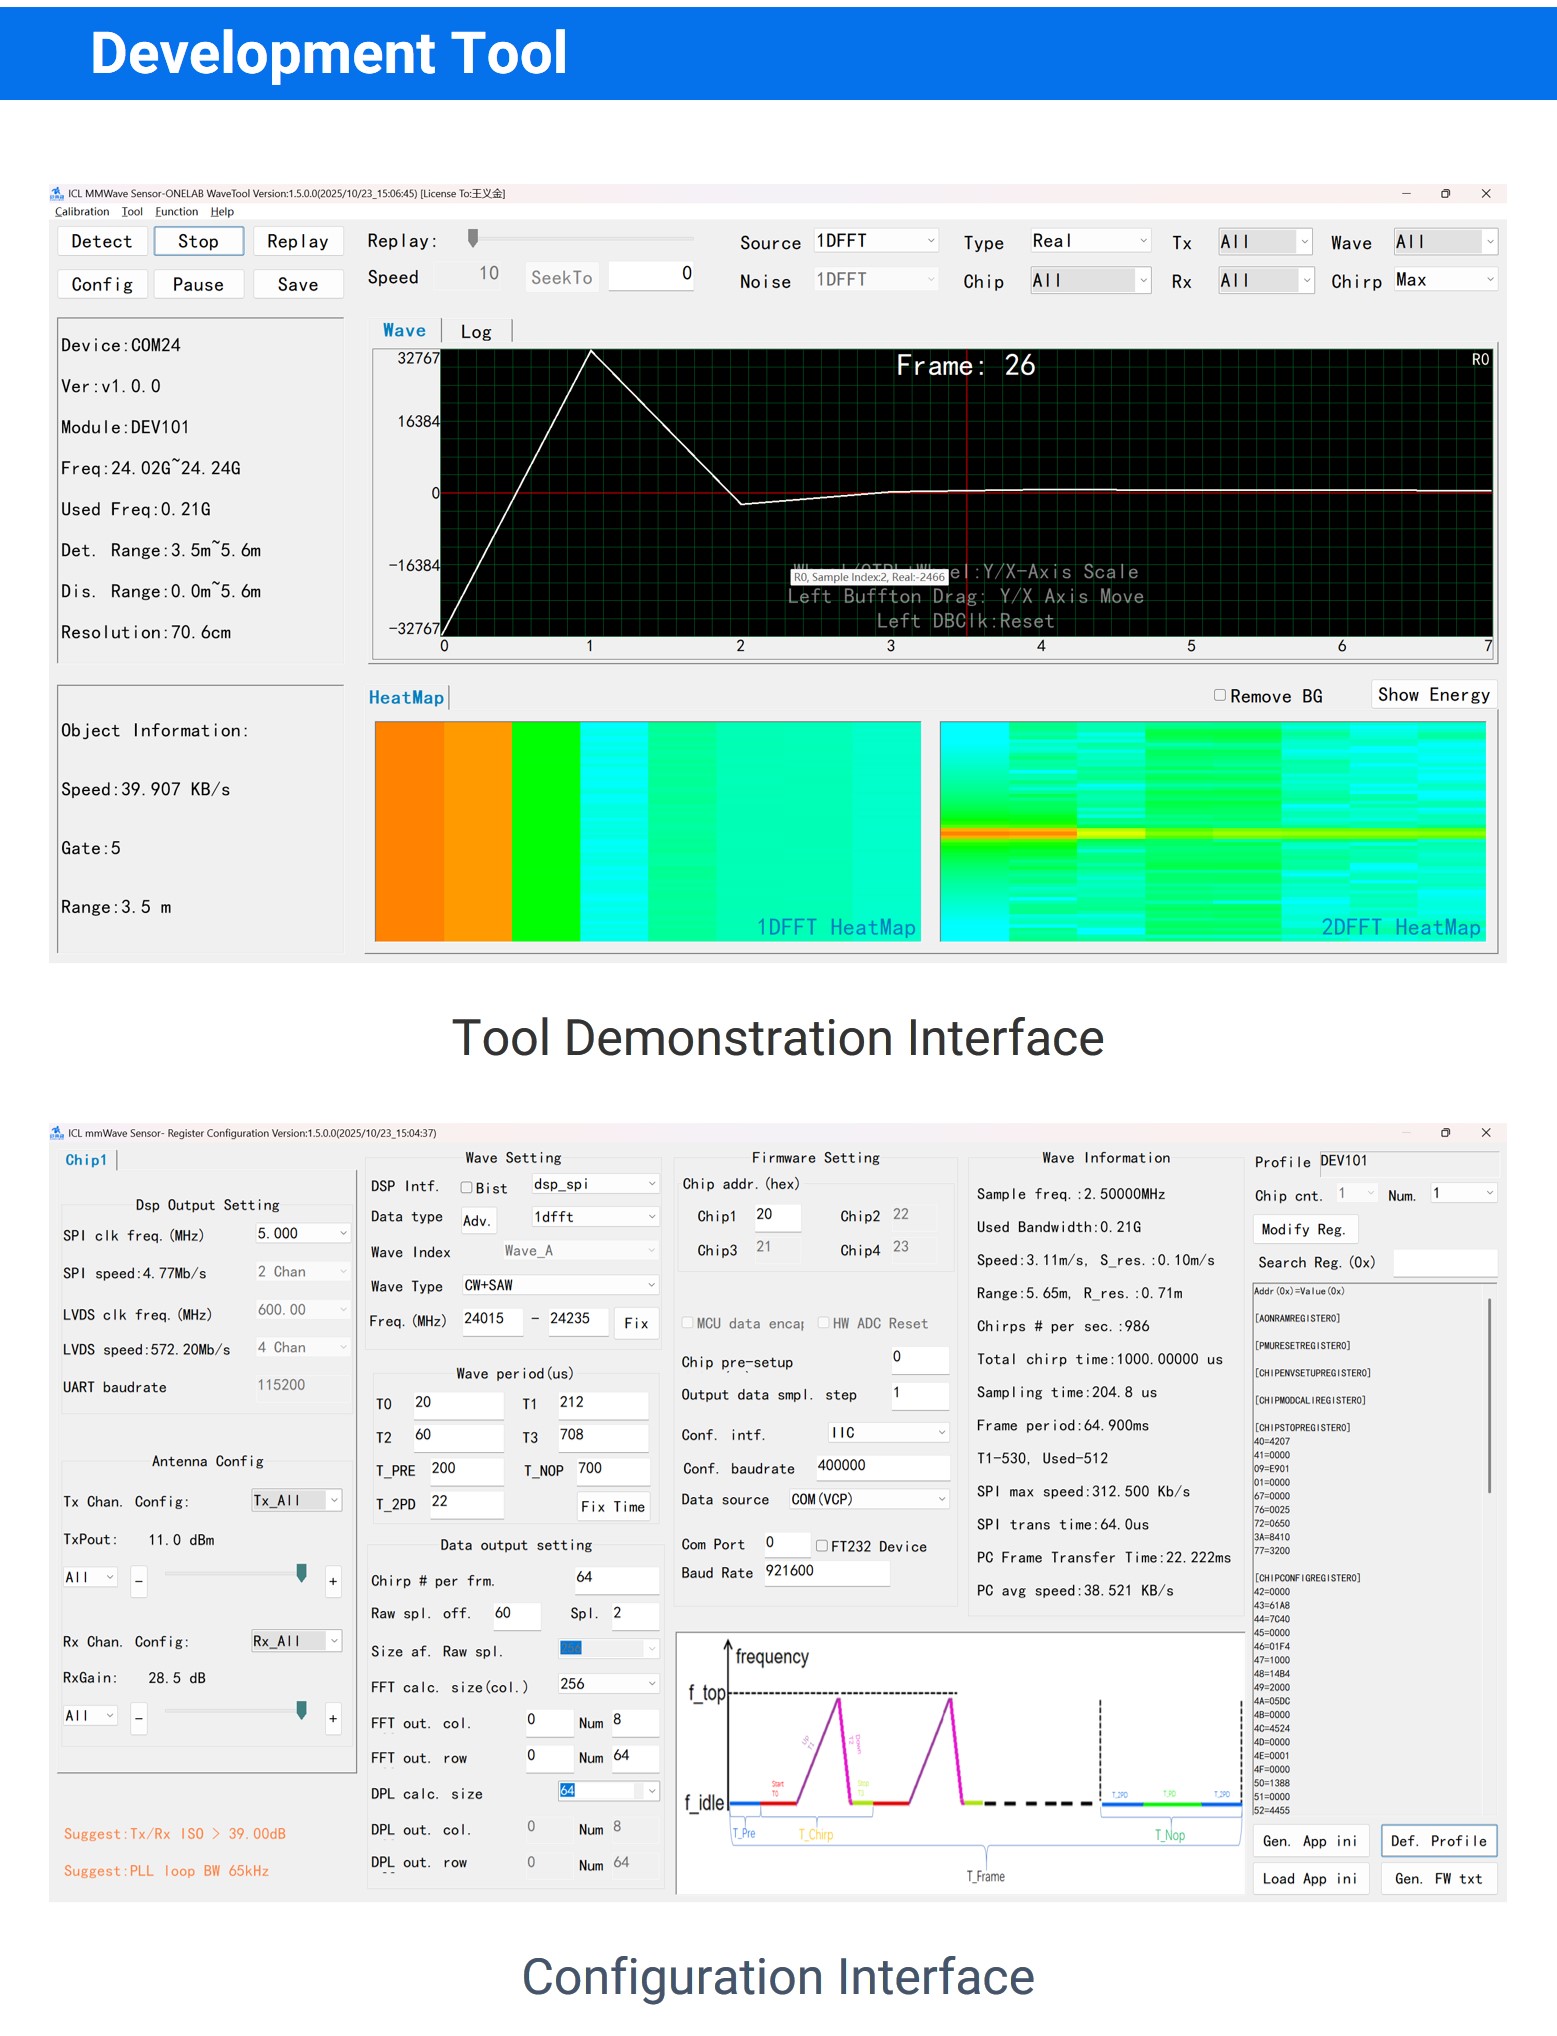Click the Show Energy button
This screenshot has width=1557, height=2036.
(1433, 695)
